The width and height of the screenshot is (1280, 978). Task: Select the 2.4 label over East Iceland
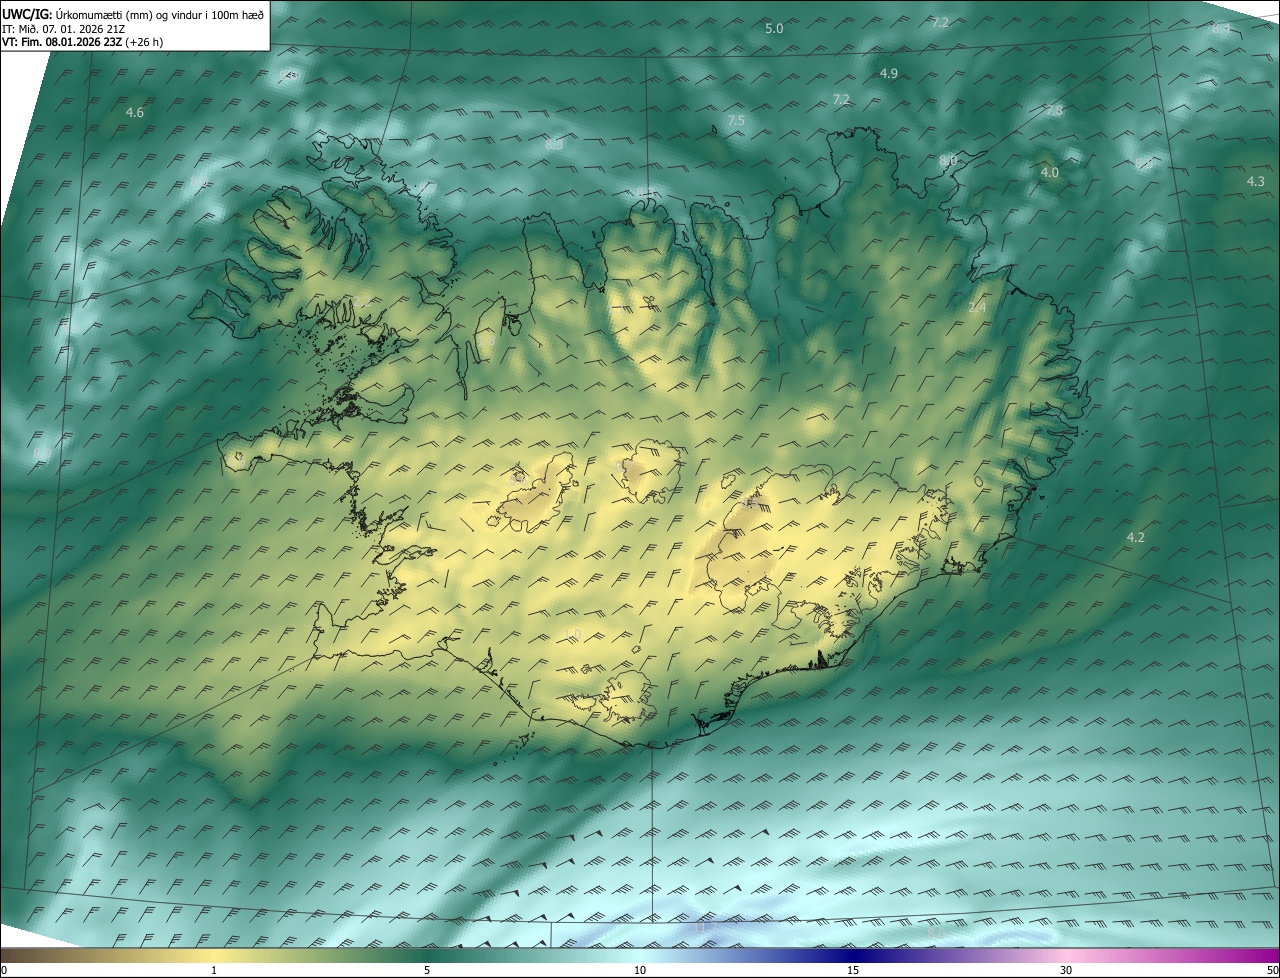977,308
